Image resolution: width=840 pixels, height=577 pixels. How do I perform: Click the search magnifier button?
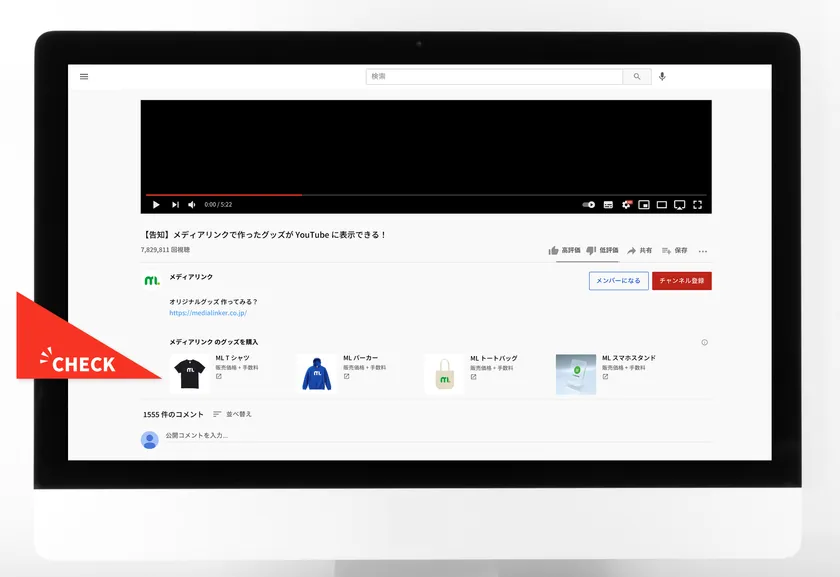(x=636, y=77)
